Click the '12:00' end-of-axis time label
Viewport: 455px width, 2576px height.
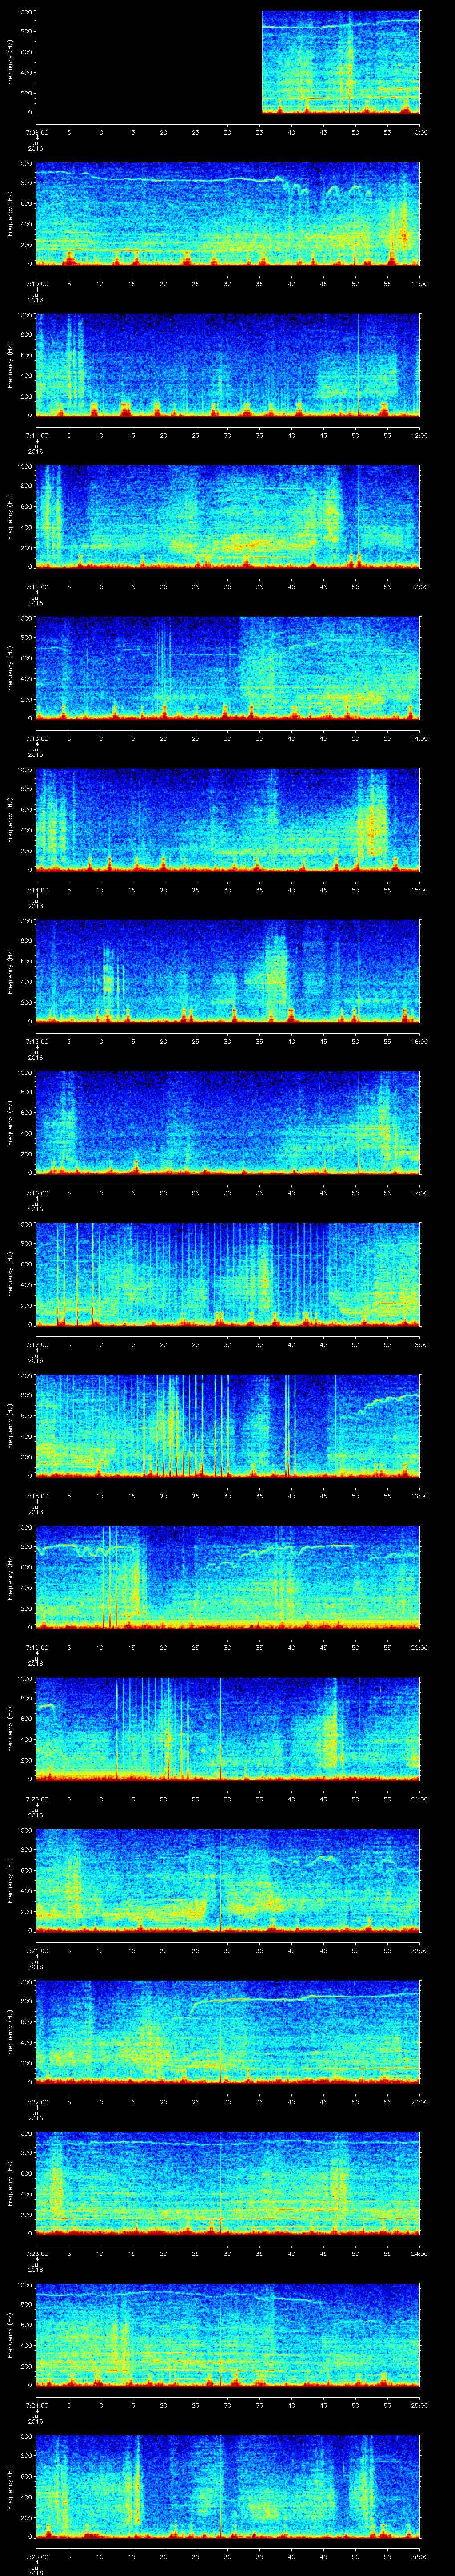pos(420,435)
